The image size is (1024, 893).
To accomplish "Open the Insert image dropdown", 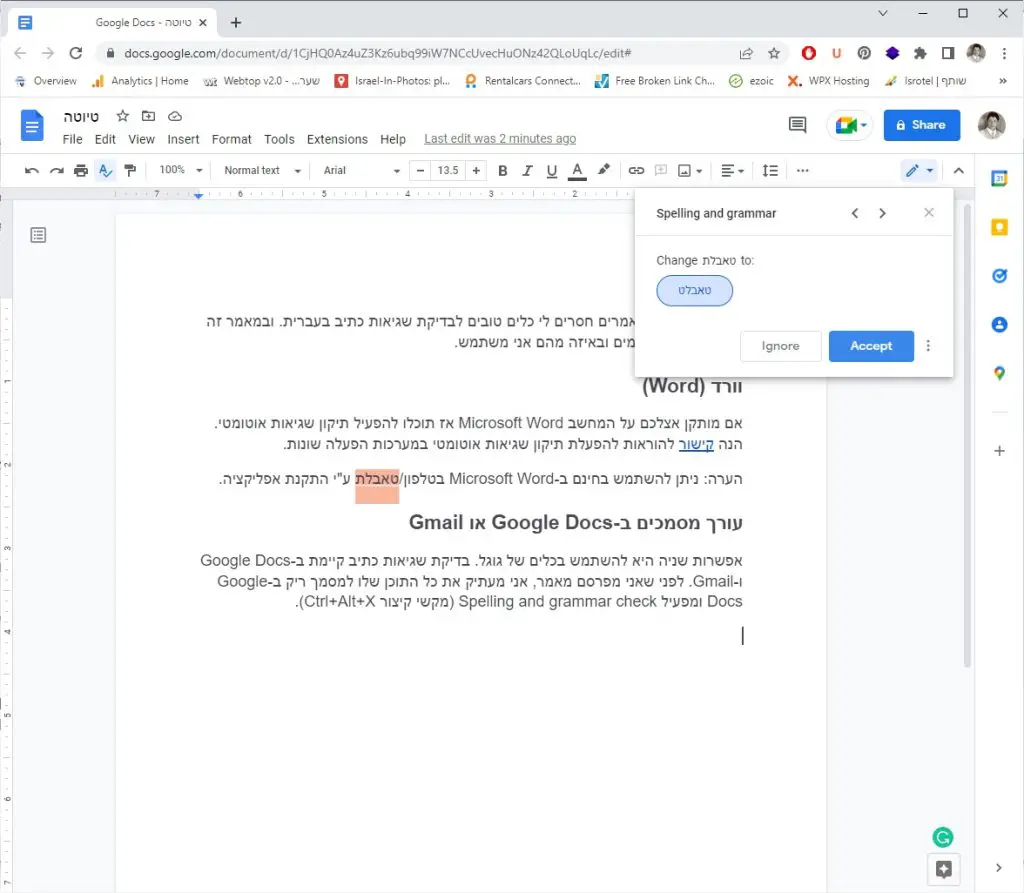I will 690,170.
